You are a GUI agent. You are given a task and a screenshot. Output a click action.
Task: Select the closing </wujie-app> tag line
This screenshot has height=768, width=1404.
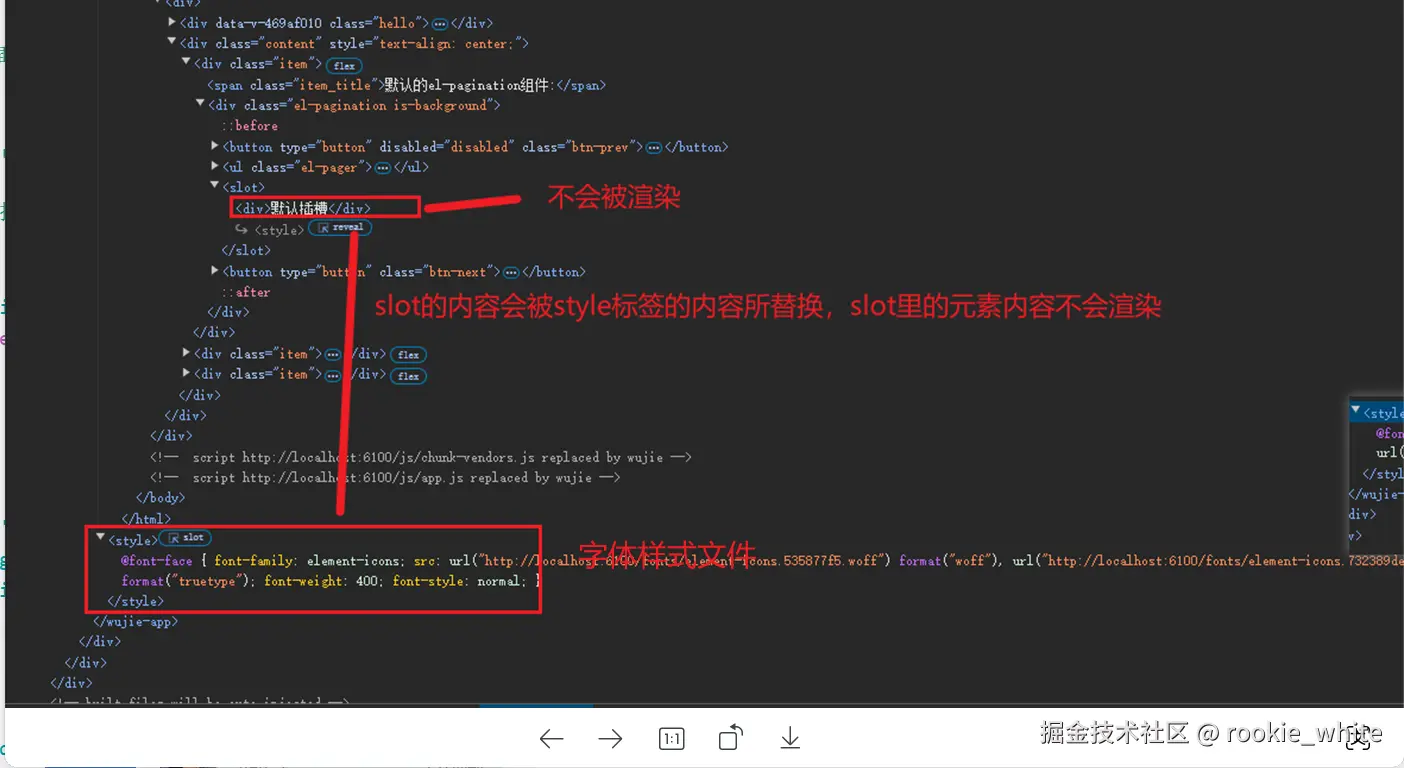pyautogui.click(x=136, y=622)
